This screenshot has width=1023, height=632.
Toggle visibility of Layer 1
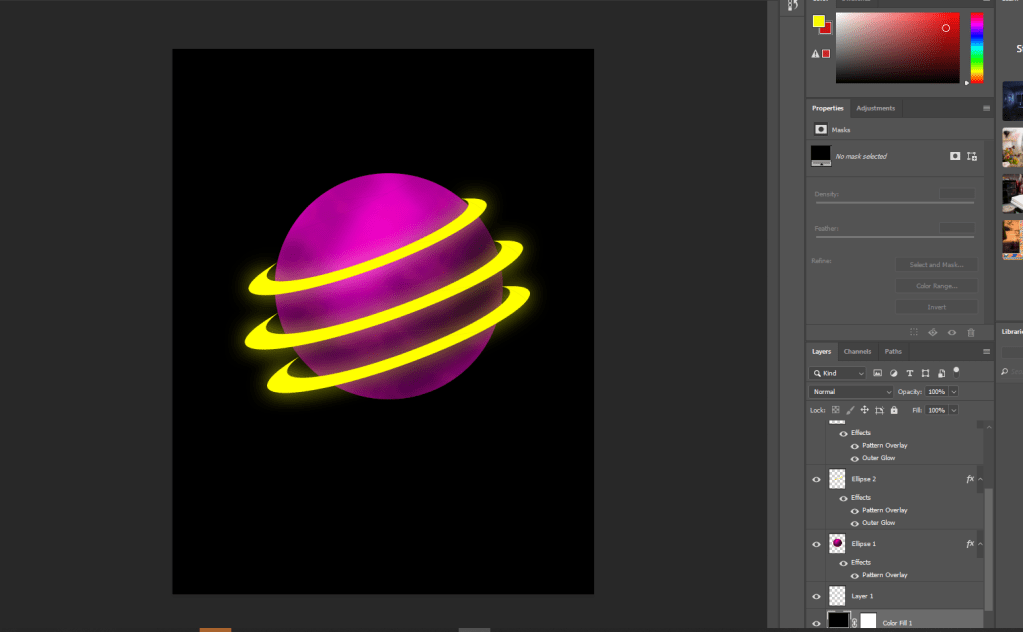pyautogui.click(x=816, y=596)
